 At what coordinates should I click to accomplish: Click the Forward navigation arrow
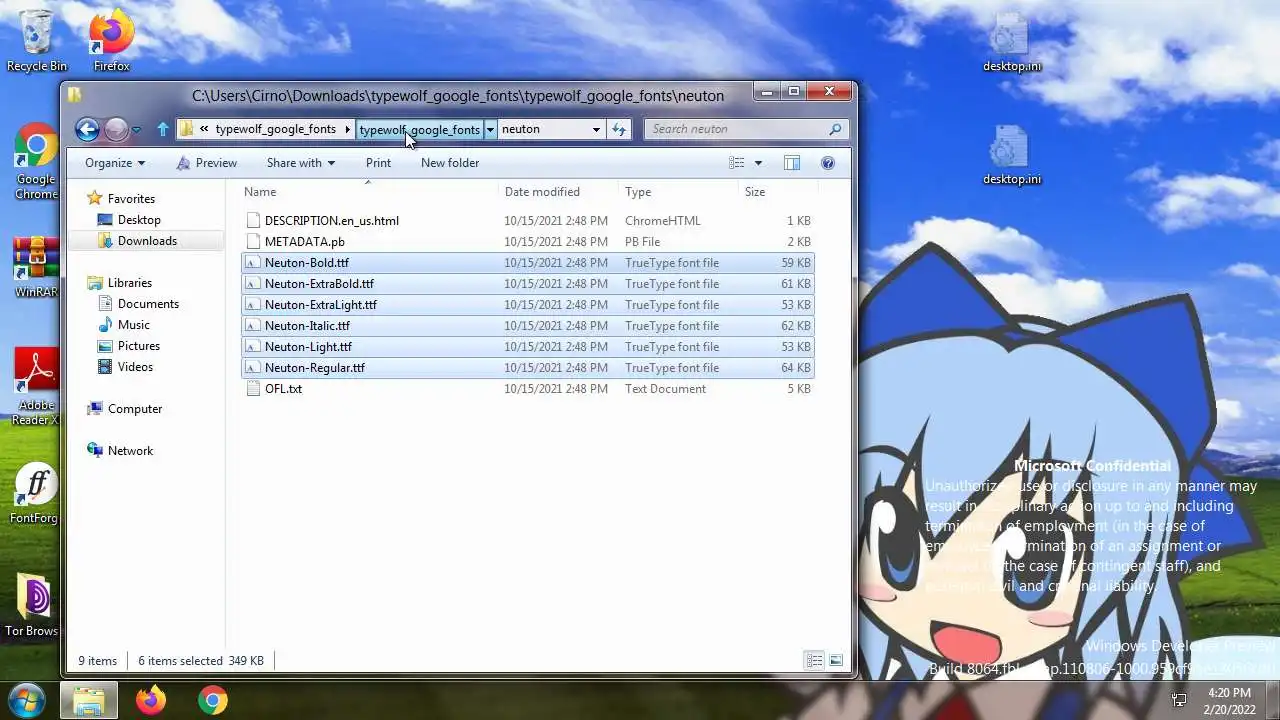point(116,129)
